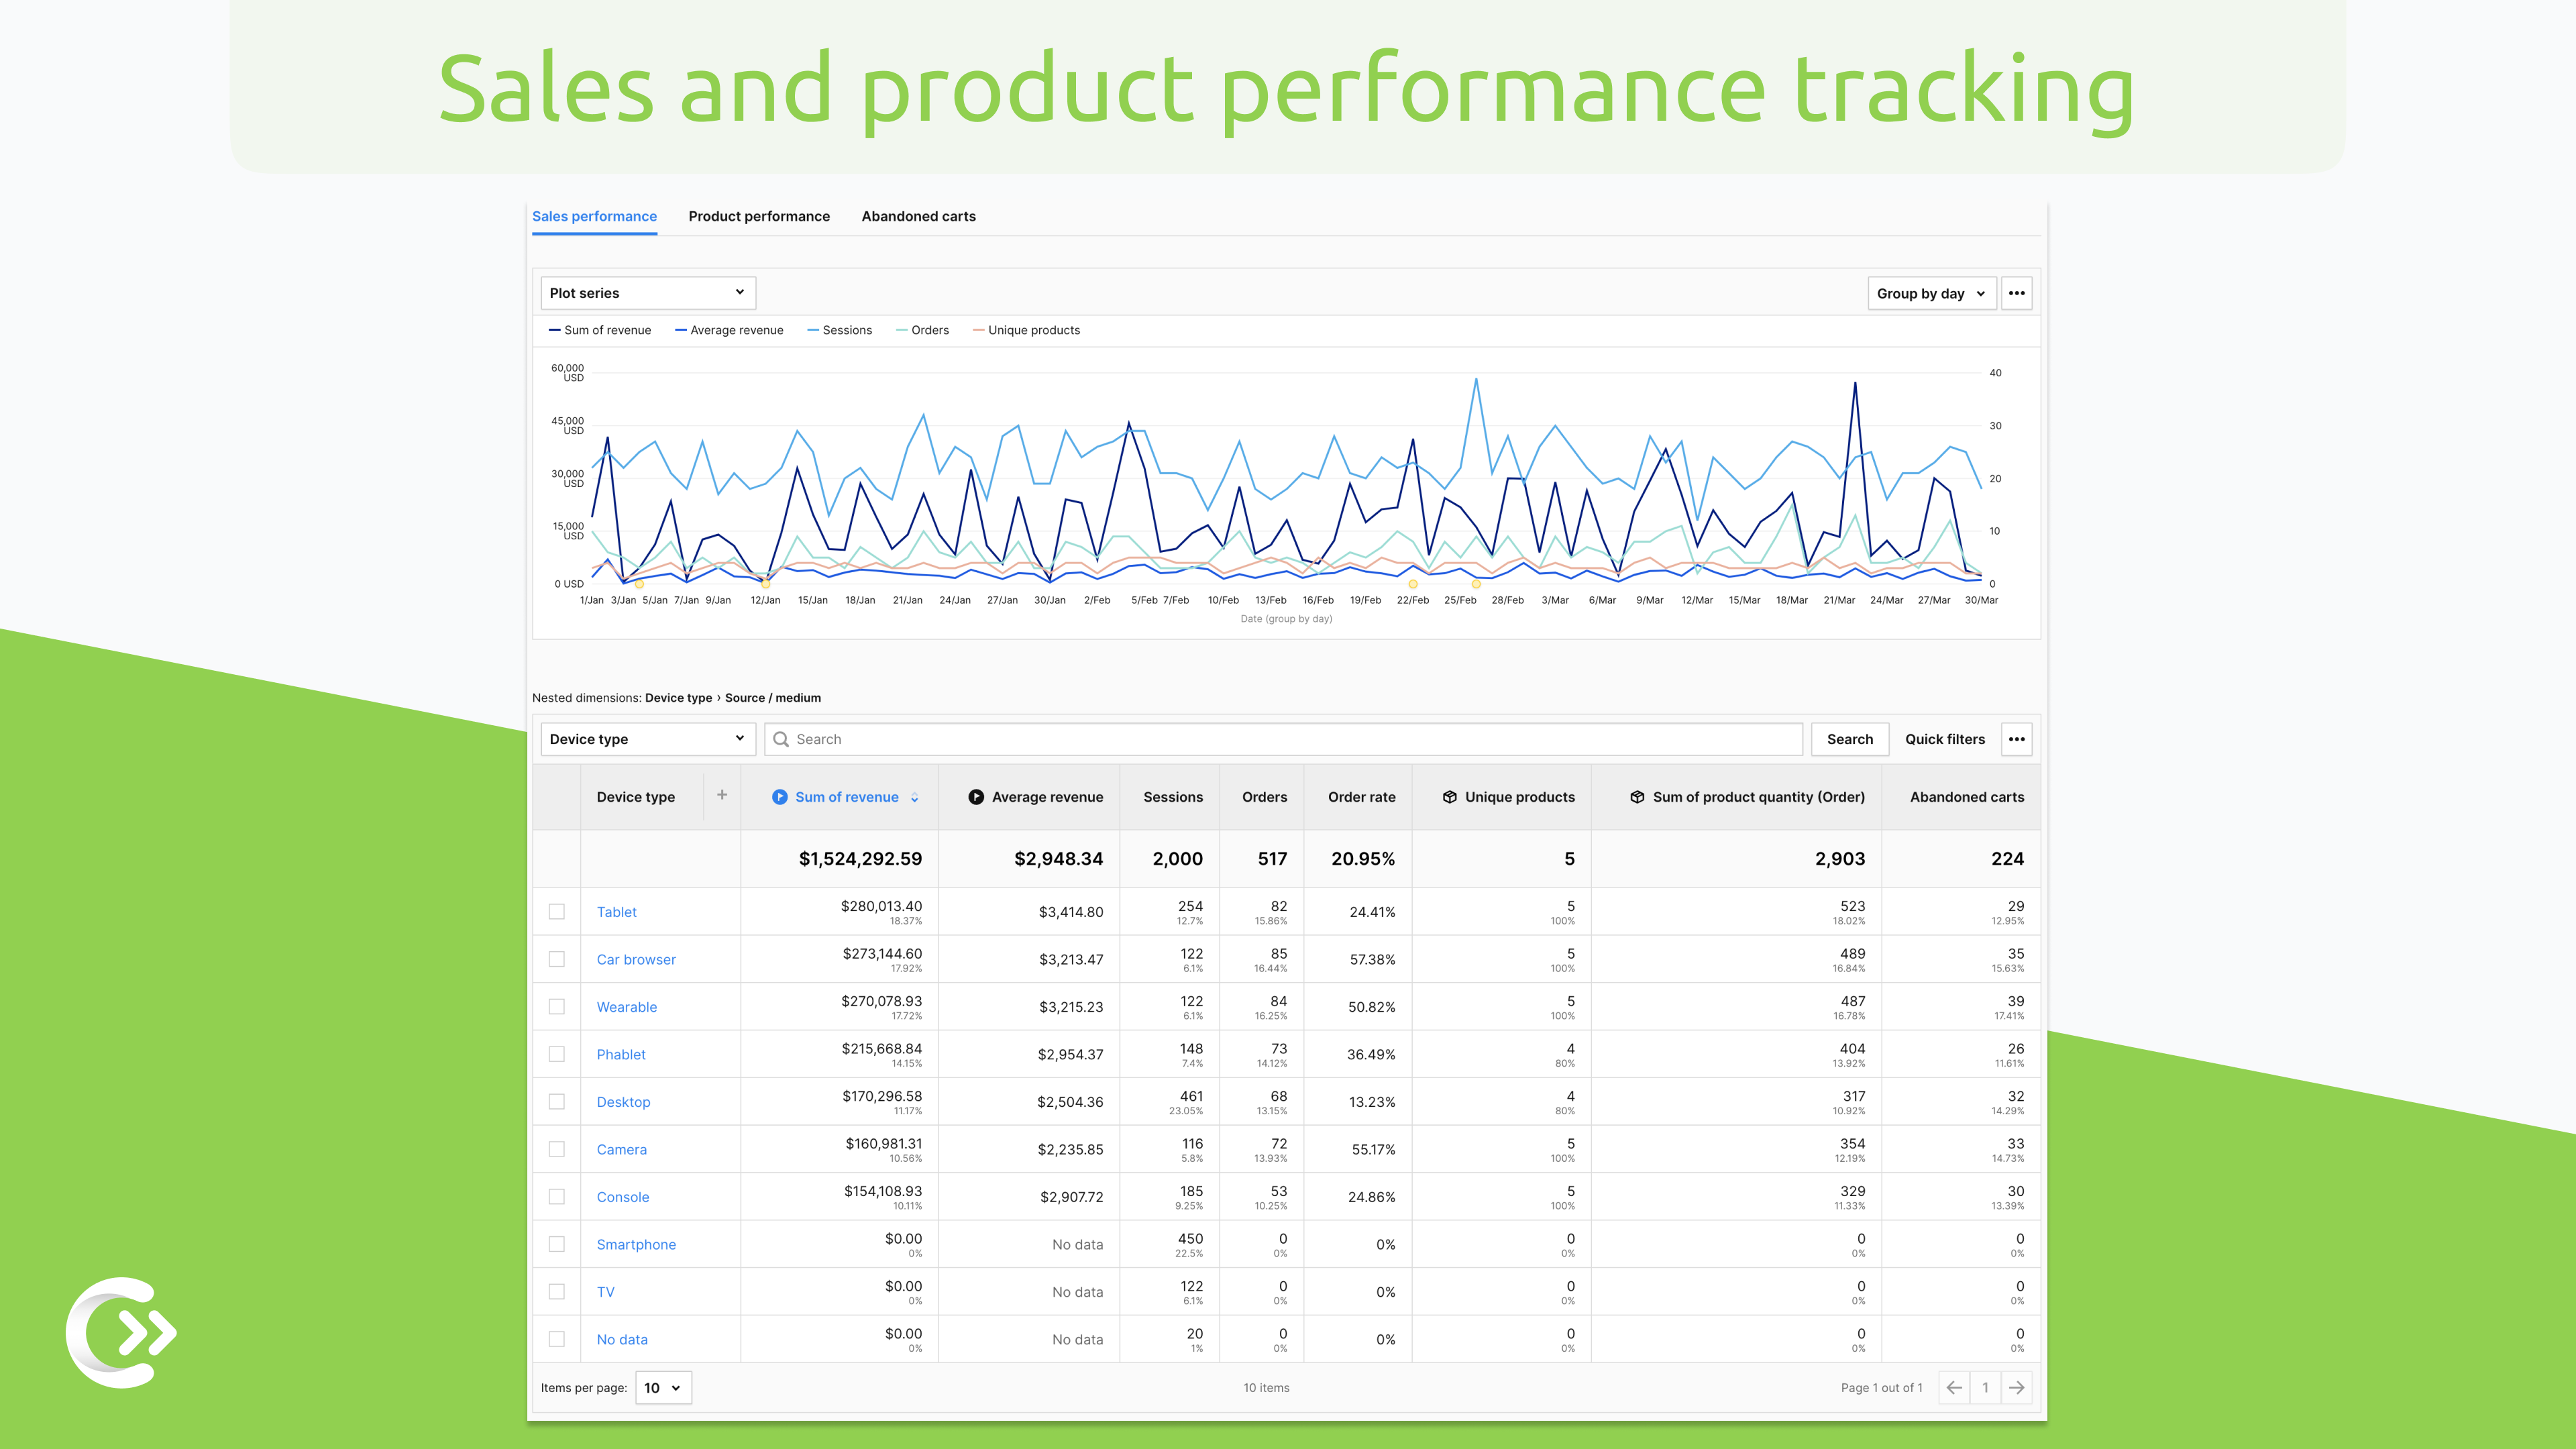Click total revenue $1,524,292.59 cell

pyautogui.click(x=860, y=858)
